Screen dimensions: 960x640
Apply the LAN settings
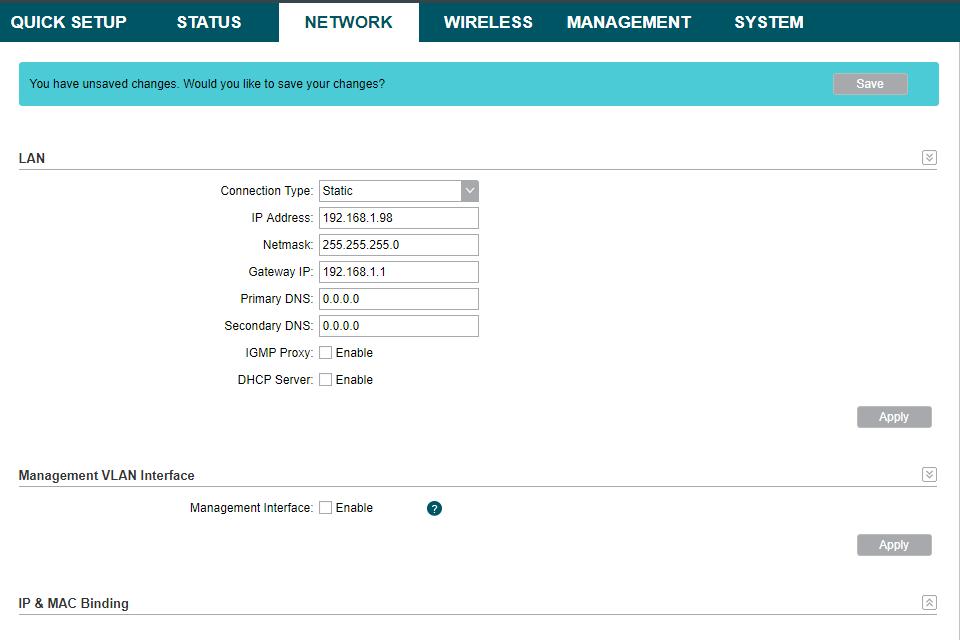coord(894,417)
